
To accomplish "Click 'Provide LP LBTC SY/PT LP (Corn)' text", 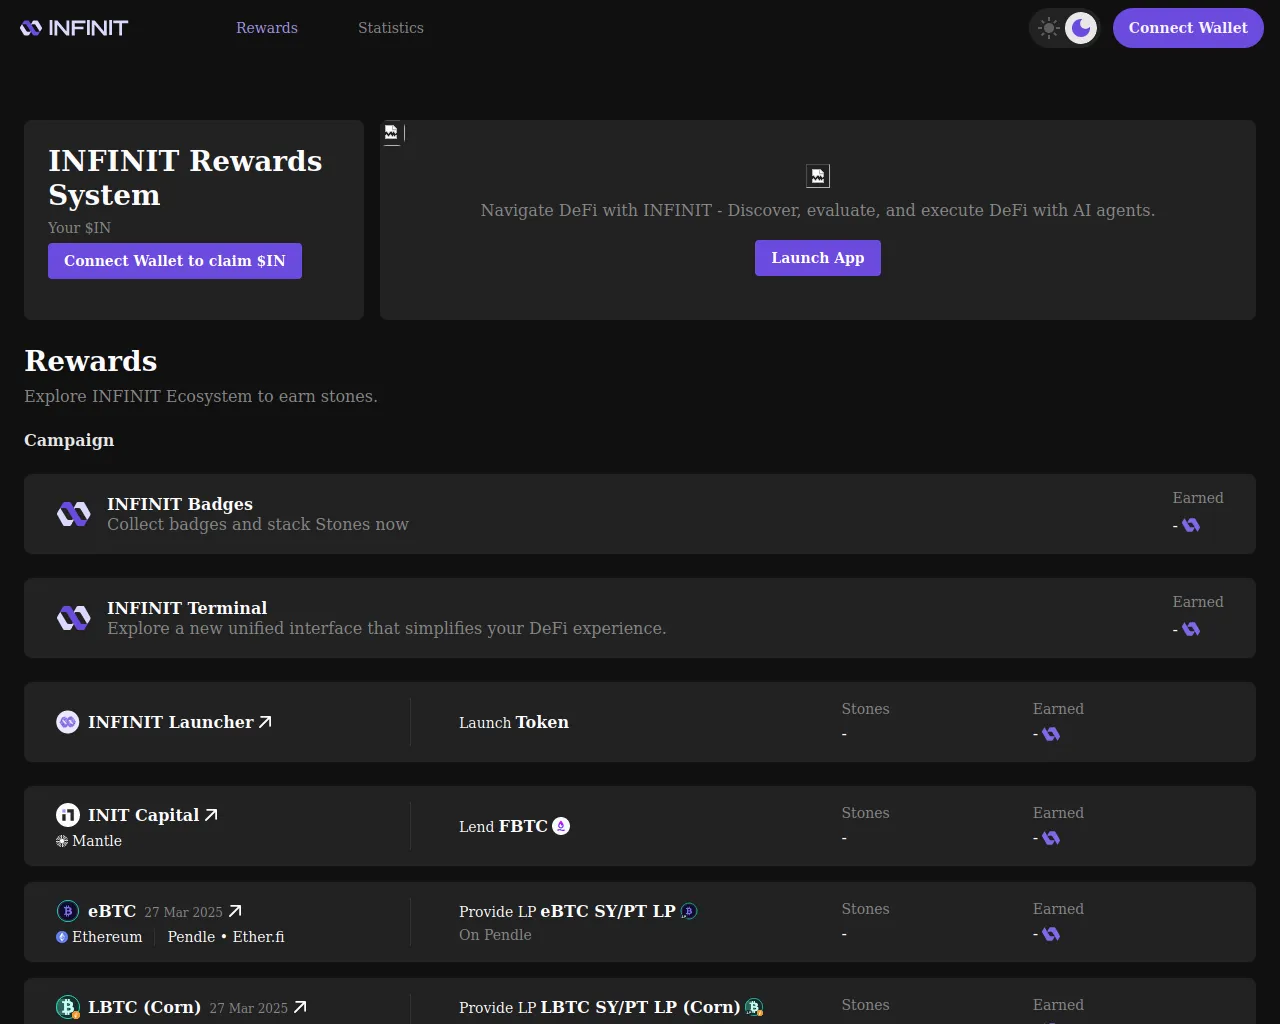I will point(600,1007).
